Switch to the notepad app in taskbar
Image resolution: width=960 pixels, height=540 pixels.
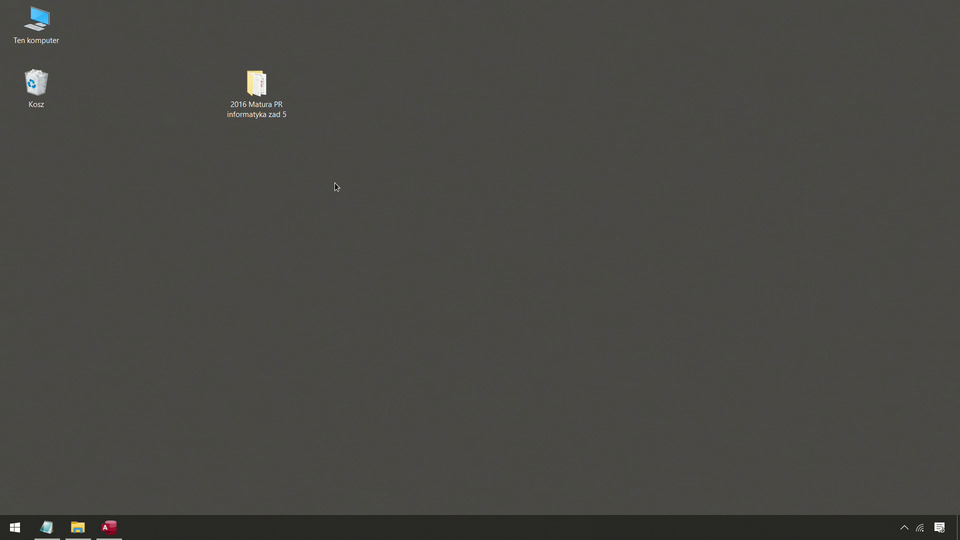pyautogui.click(x=46, y=527)
